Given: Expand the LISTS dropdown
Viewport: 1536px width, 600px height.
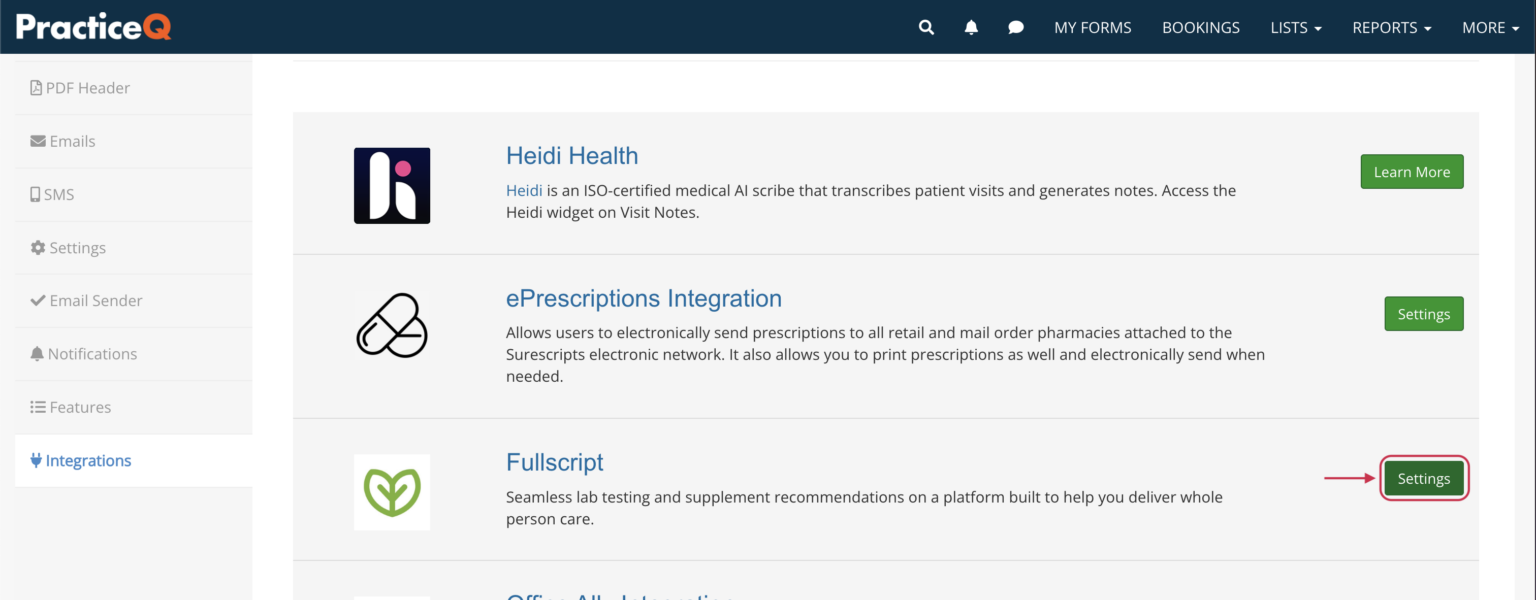Looking at the screenshot, I should point(1295,28).
